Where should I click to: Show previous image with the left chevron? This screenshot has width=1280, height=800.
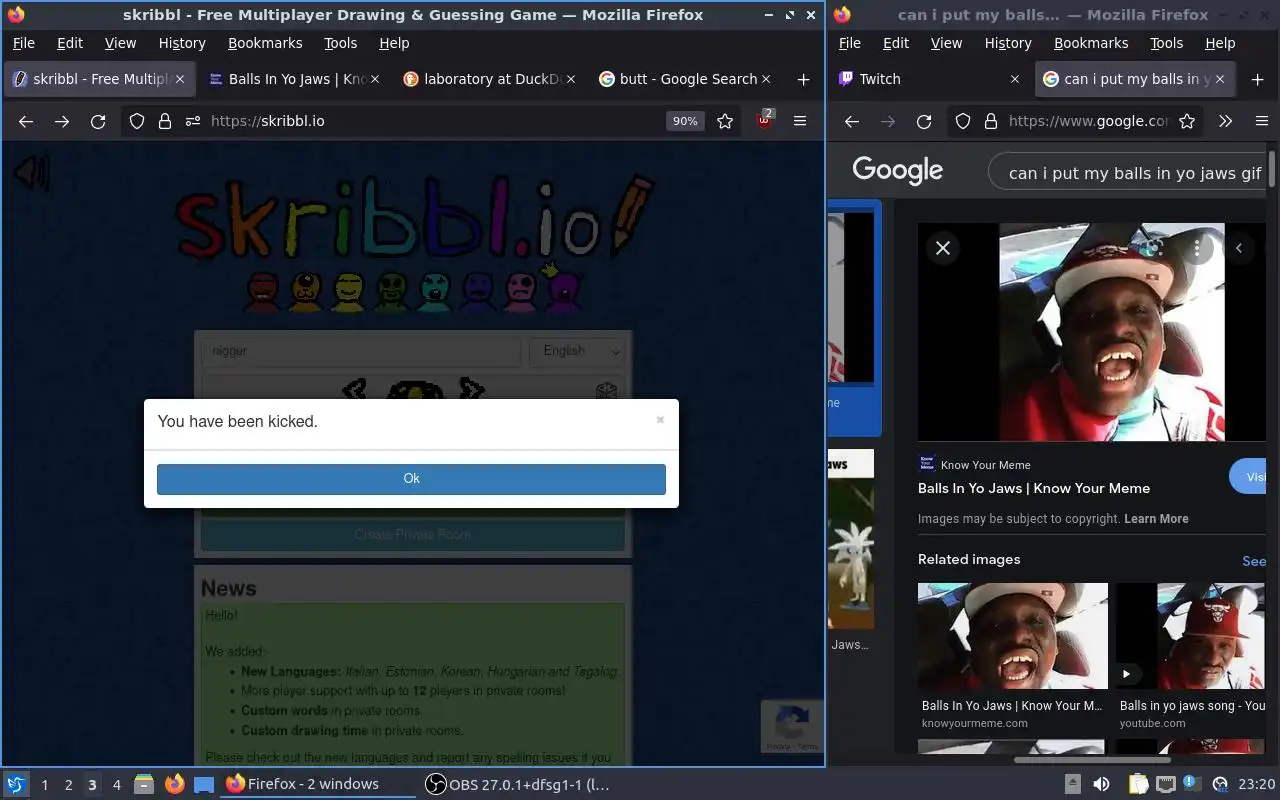pyautogui.click(x=1239, y=248)
